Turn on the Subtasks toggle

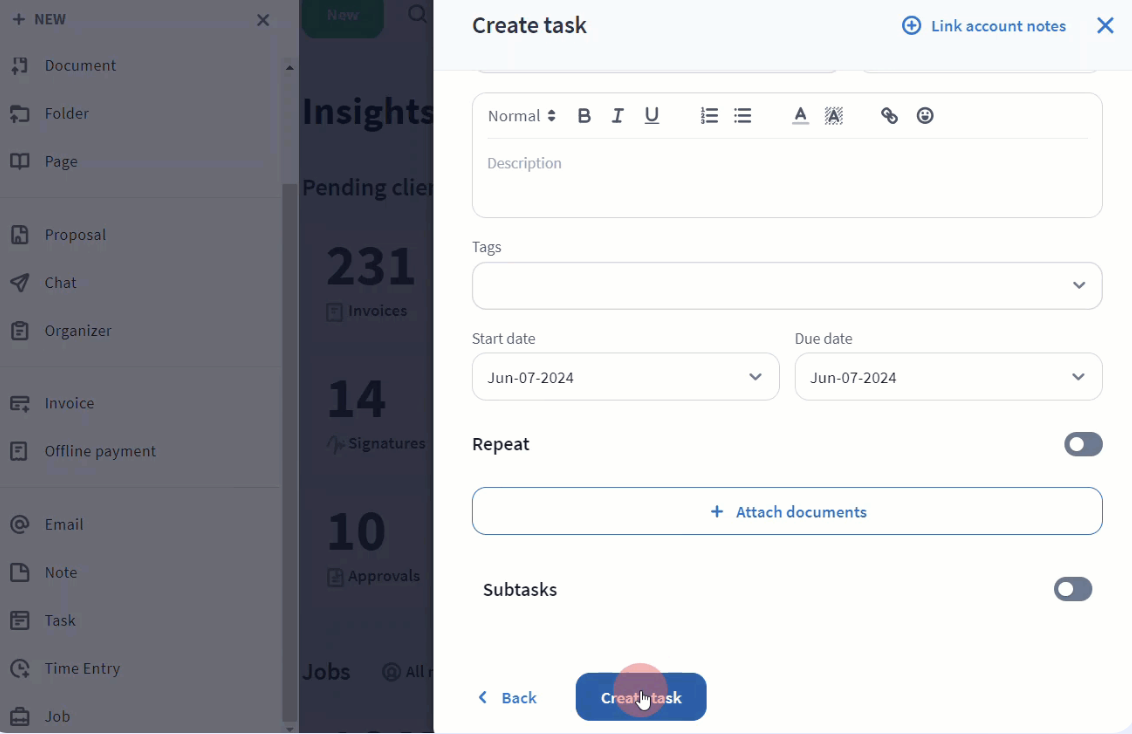[1073, 589]
